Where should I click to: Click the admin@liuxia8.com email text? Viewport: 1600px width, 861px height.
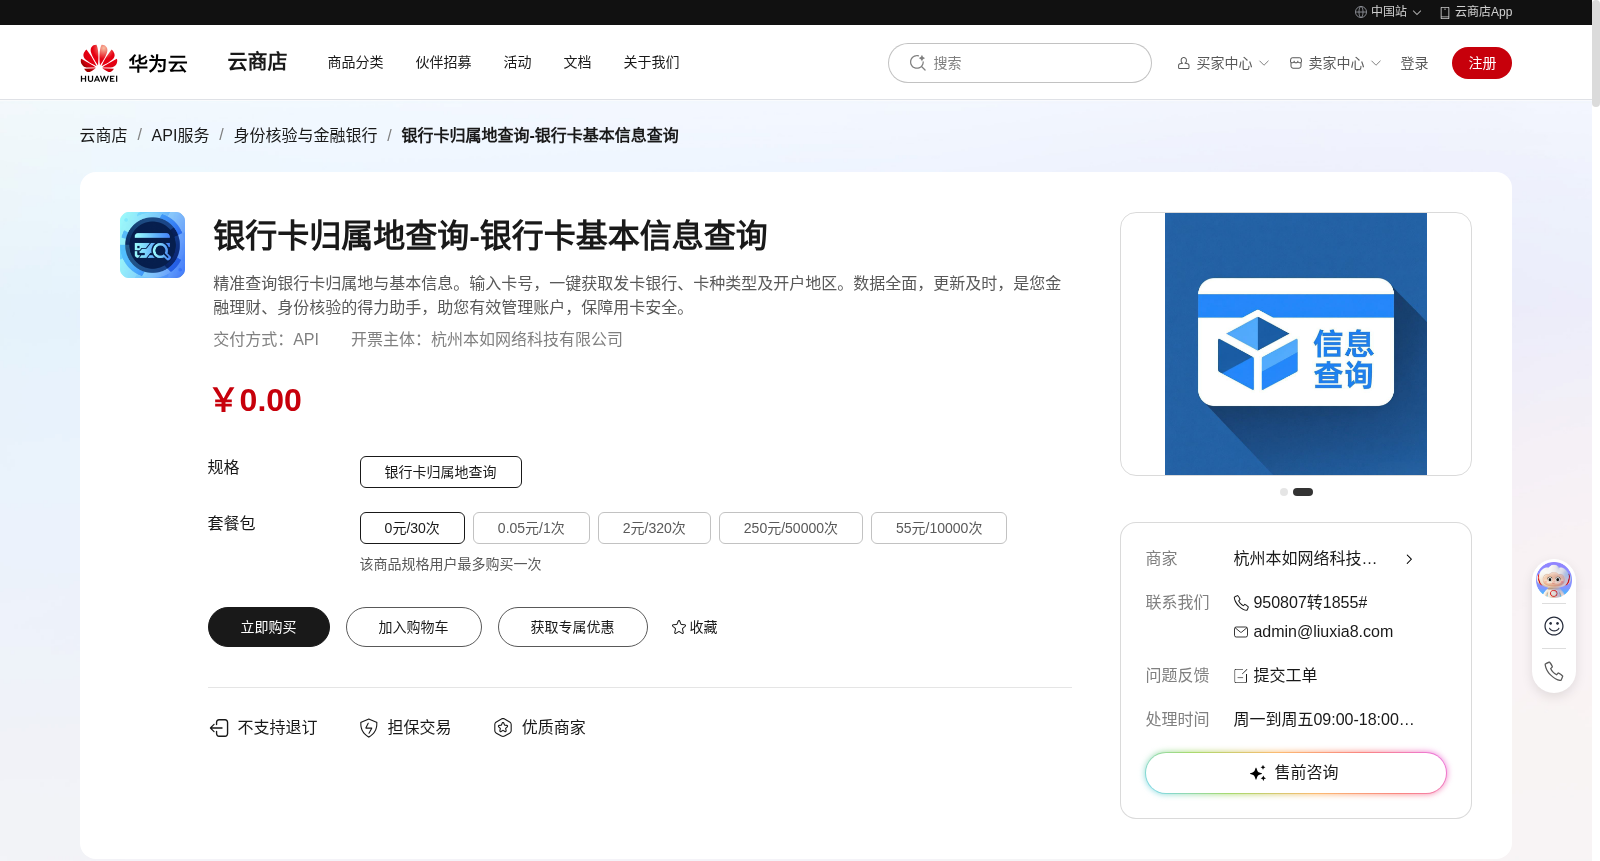click(x=1323, y=632)
